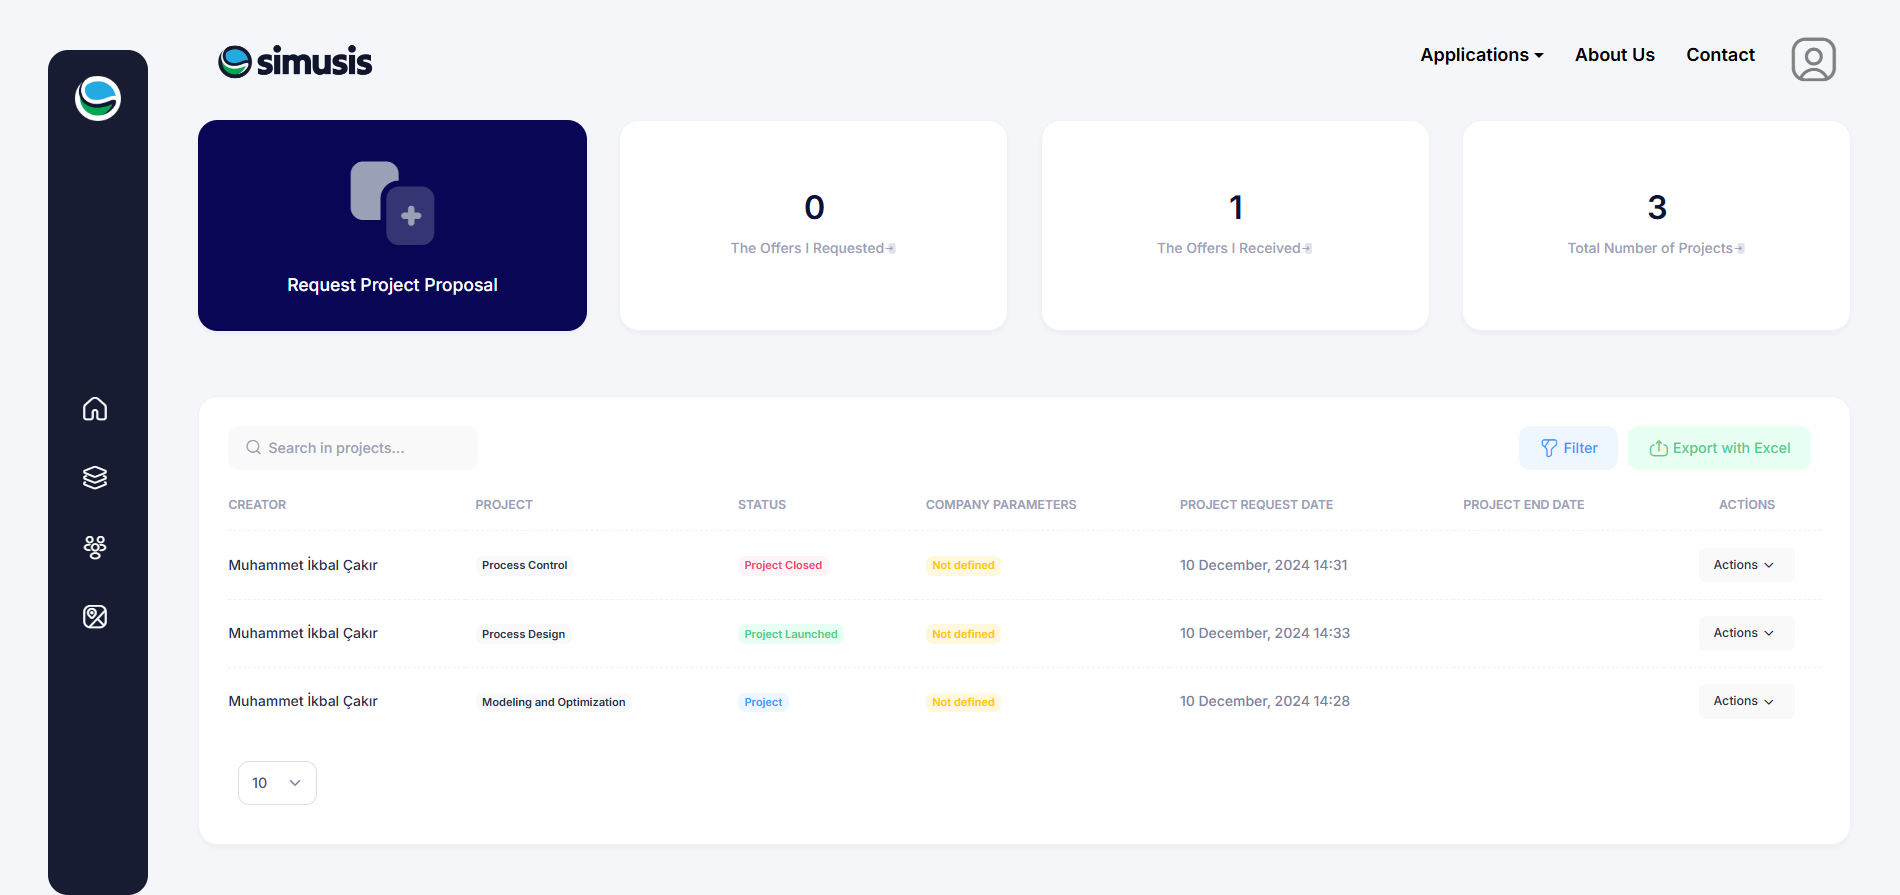Screen dimensions: 1900x895
Task: Open Actions dropdown for Process Control
Action: [1745, 565]
